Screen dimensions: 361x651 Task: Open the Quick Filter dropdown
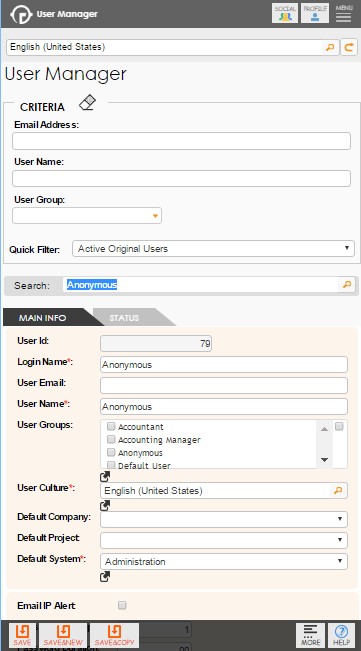(213, 249)
